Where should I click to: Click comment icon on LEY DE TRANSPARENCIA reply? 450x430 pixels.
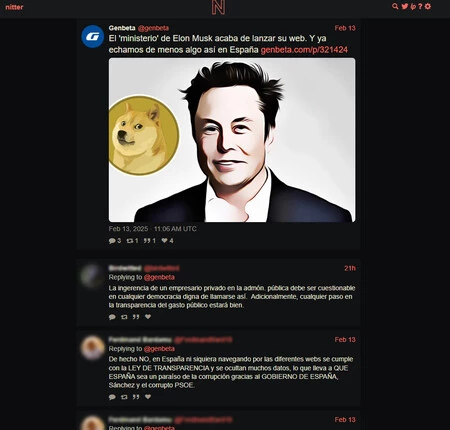point(112,397)
